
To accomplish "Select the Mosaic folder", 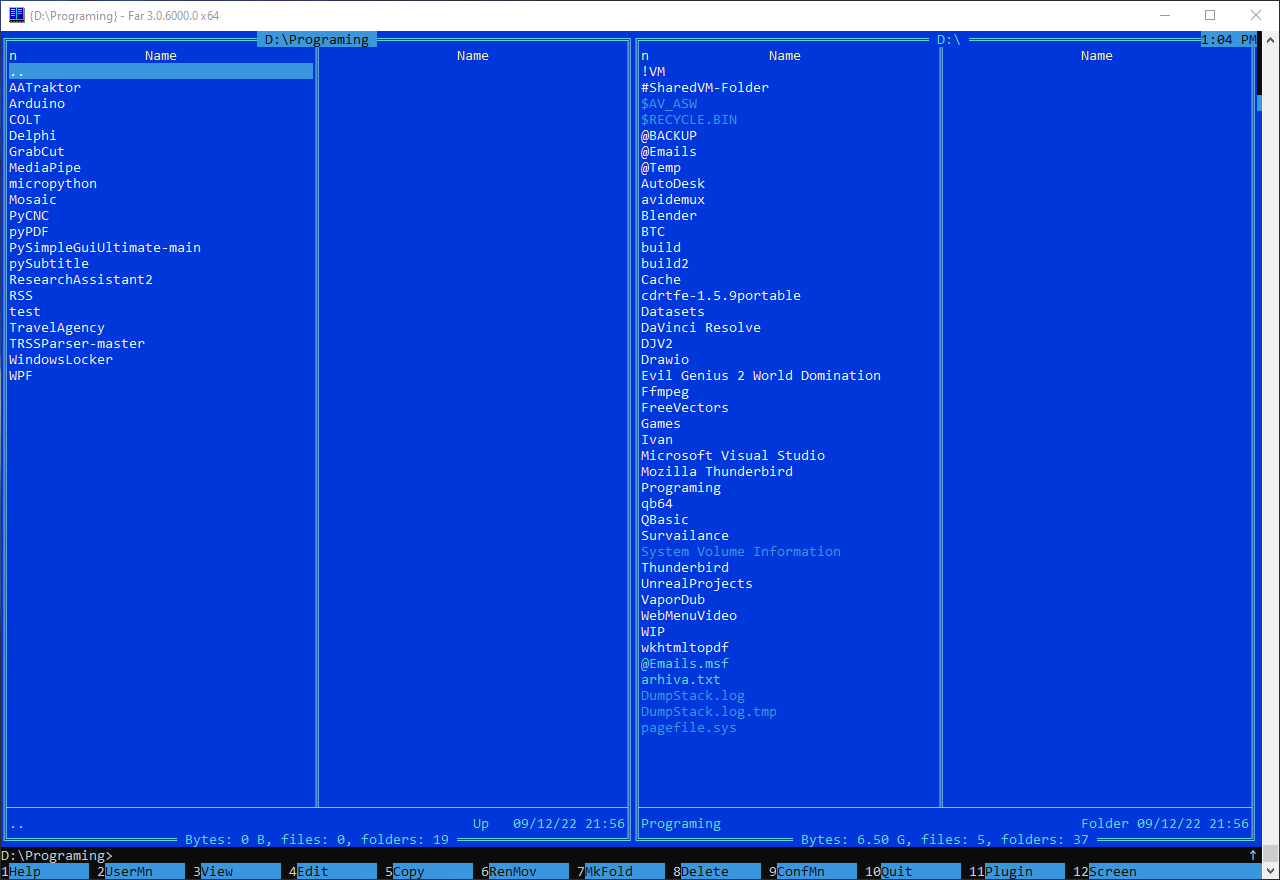I will [x=33, y=199].
